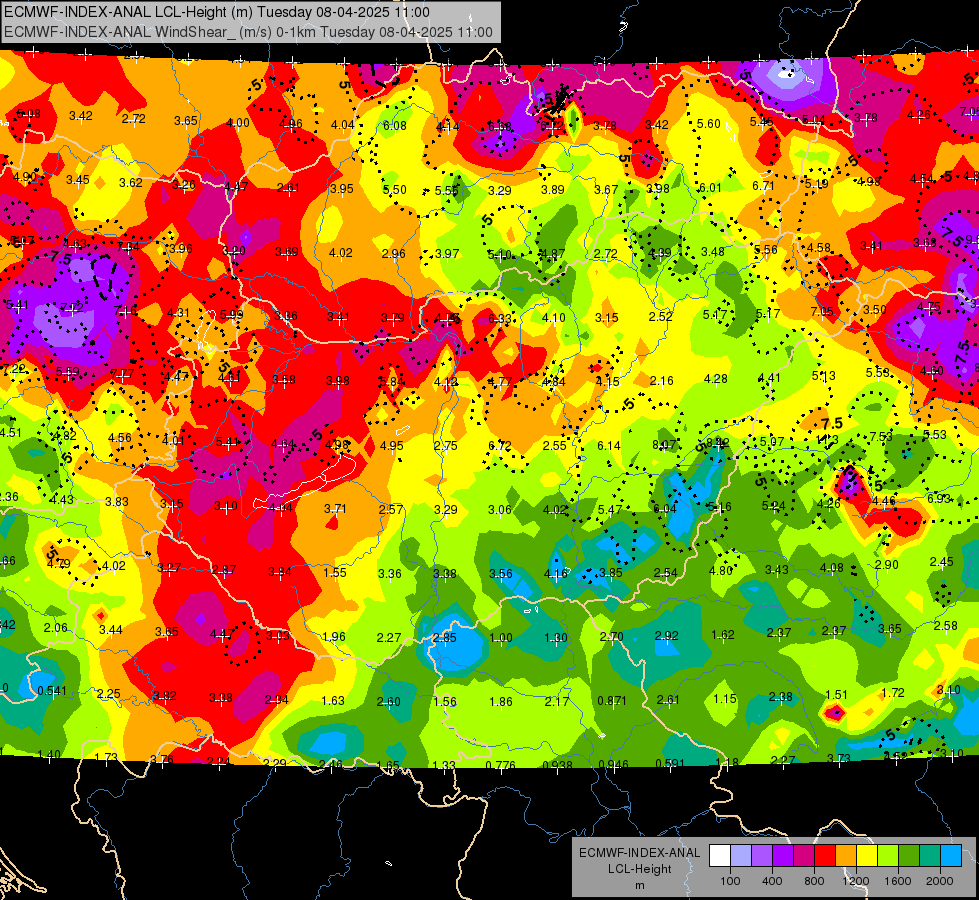Select the white swatch in the legend

pyautogui.click(x=719, y=856)
